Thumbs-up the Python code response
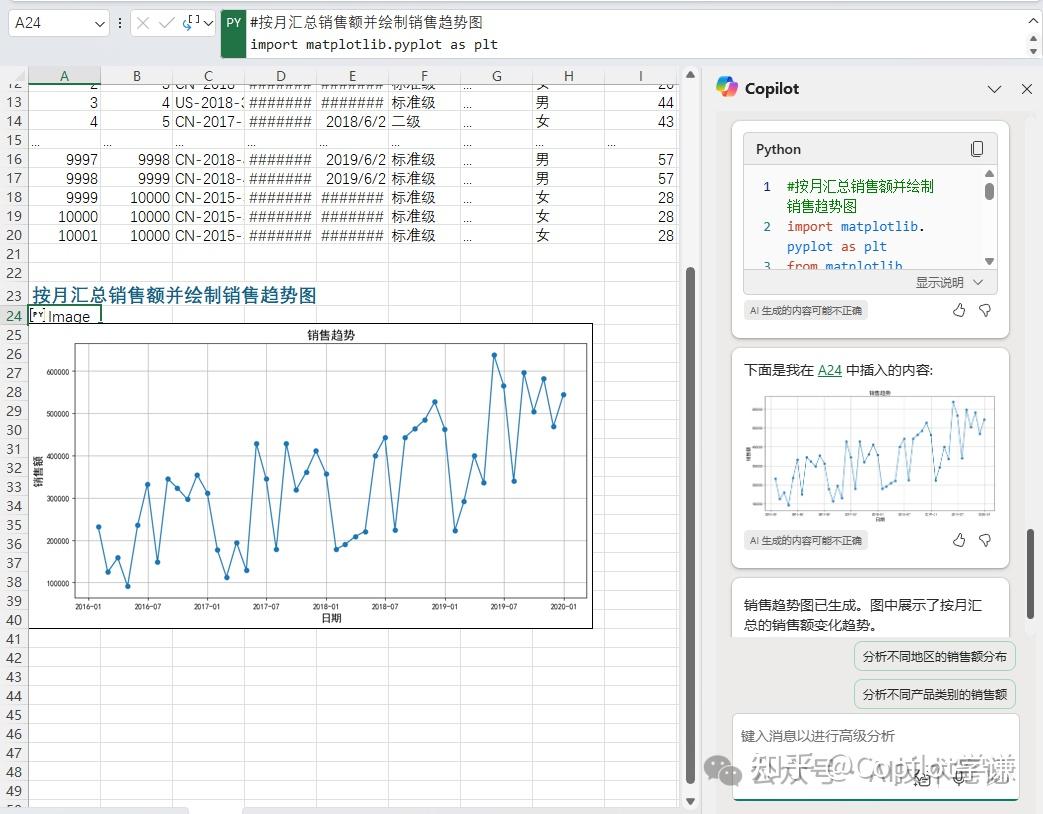This screenshot has width=1043, height=814. (x=958, y=310)
